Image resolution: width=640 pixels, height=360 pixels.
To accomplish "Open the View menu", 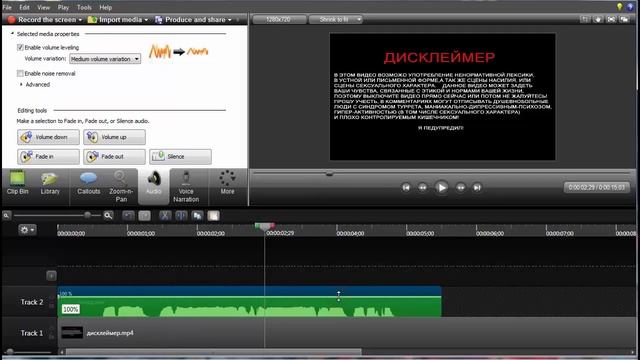I will pyautogui.click(x=43, y=7).
